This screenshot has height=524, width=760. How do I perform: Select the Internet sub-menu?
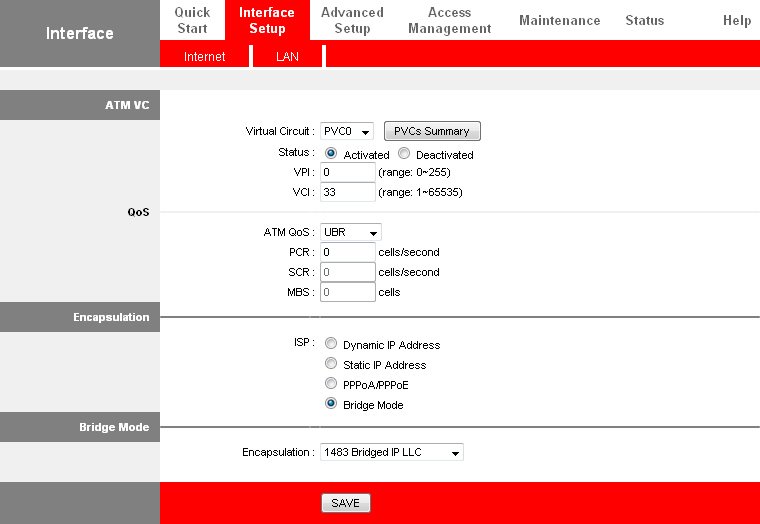[x=204, y=57]
